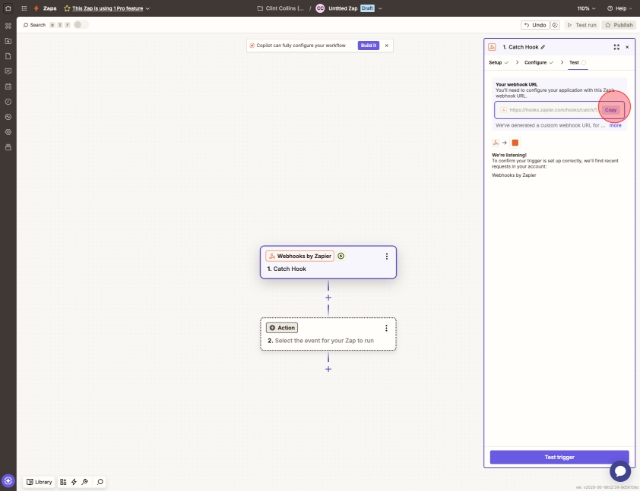Image resolution: width=640 pixels, height=491 pixels.
Task: Close the Catch Hook panel
Action: 627,47
